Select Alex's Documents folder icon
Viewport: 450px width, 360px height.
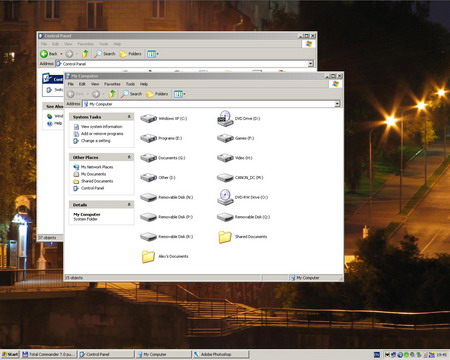(x=148, y=256)
